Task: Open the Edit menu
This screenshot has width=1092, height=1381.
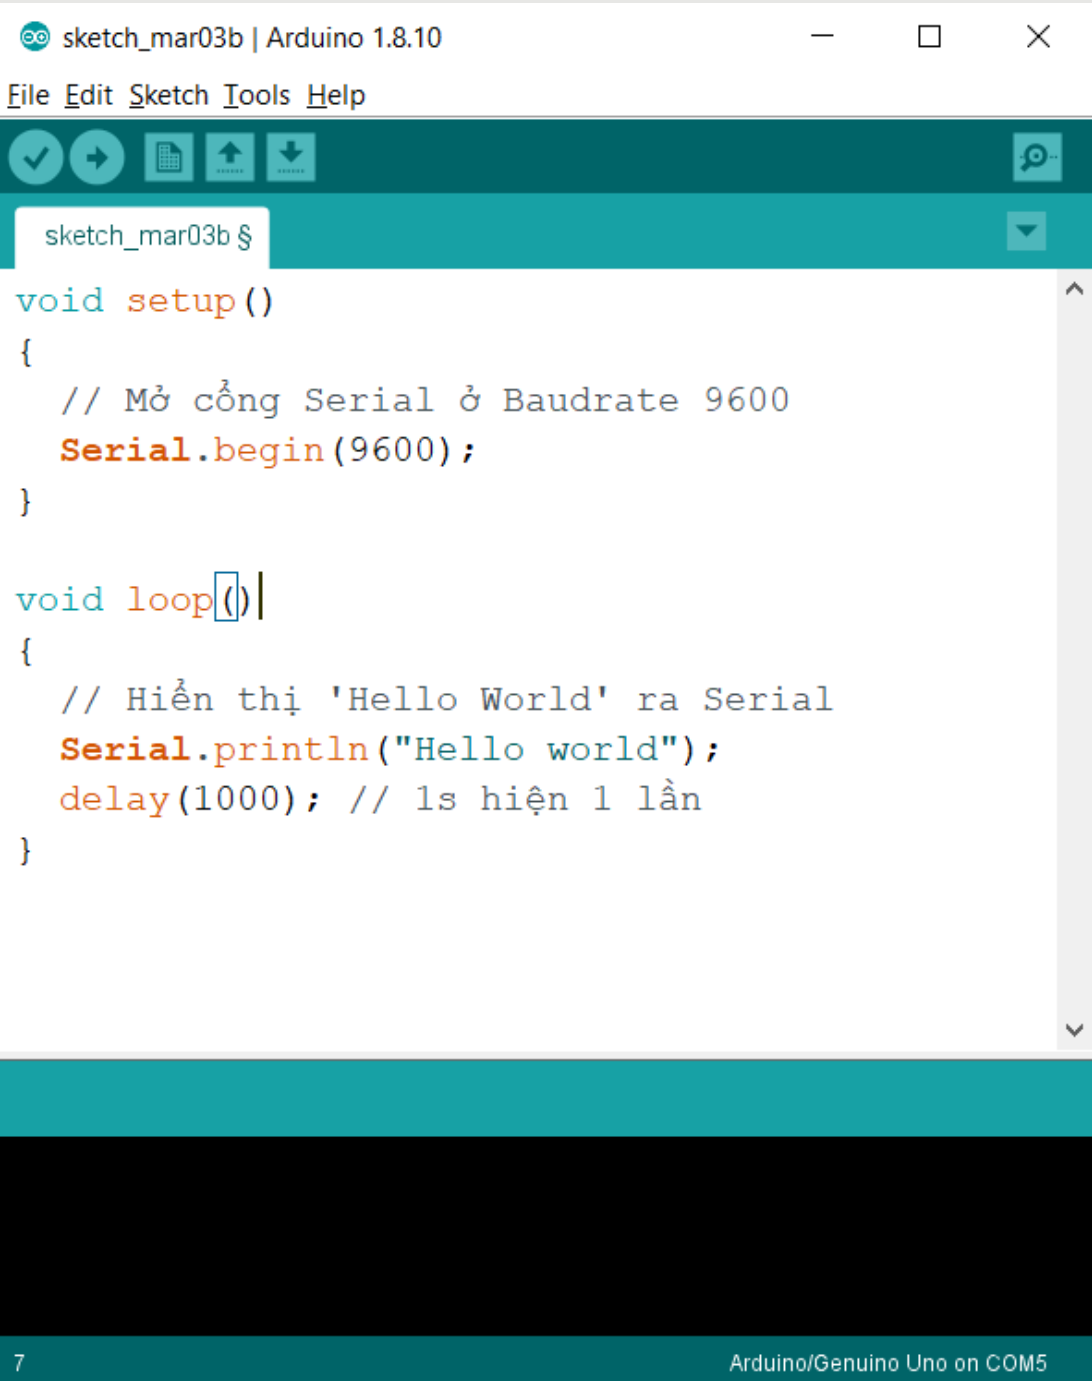Action: 88,95
